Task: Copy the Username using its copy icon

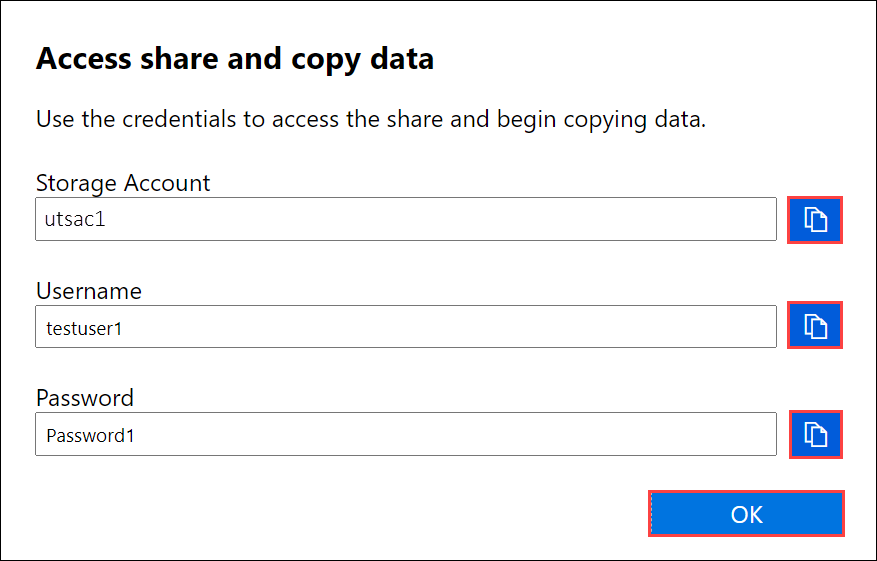Action: tap(815, 325)
